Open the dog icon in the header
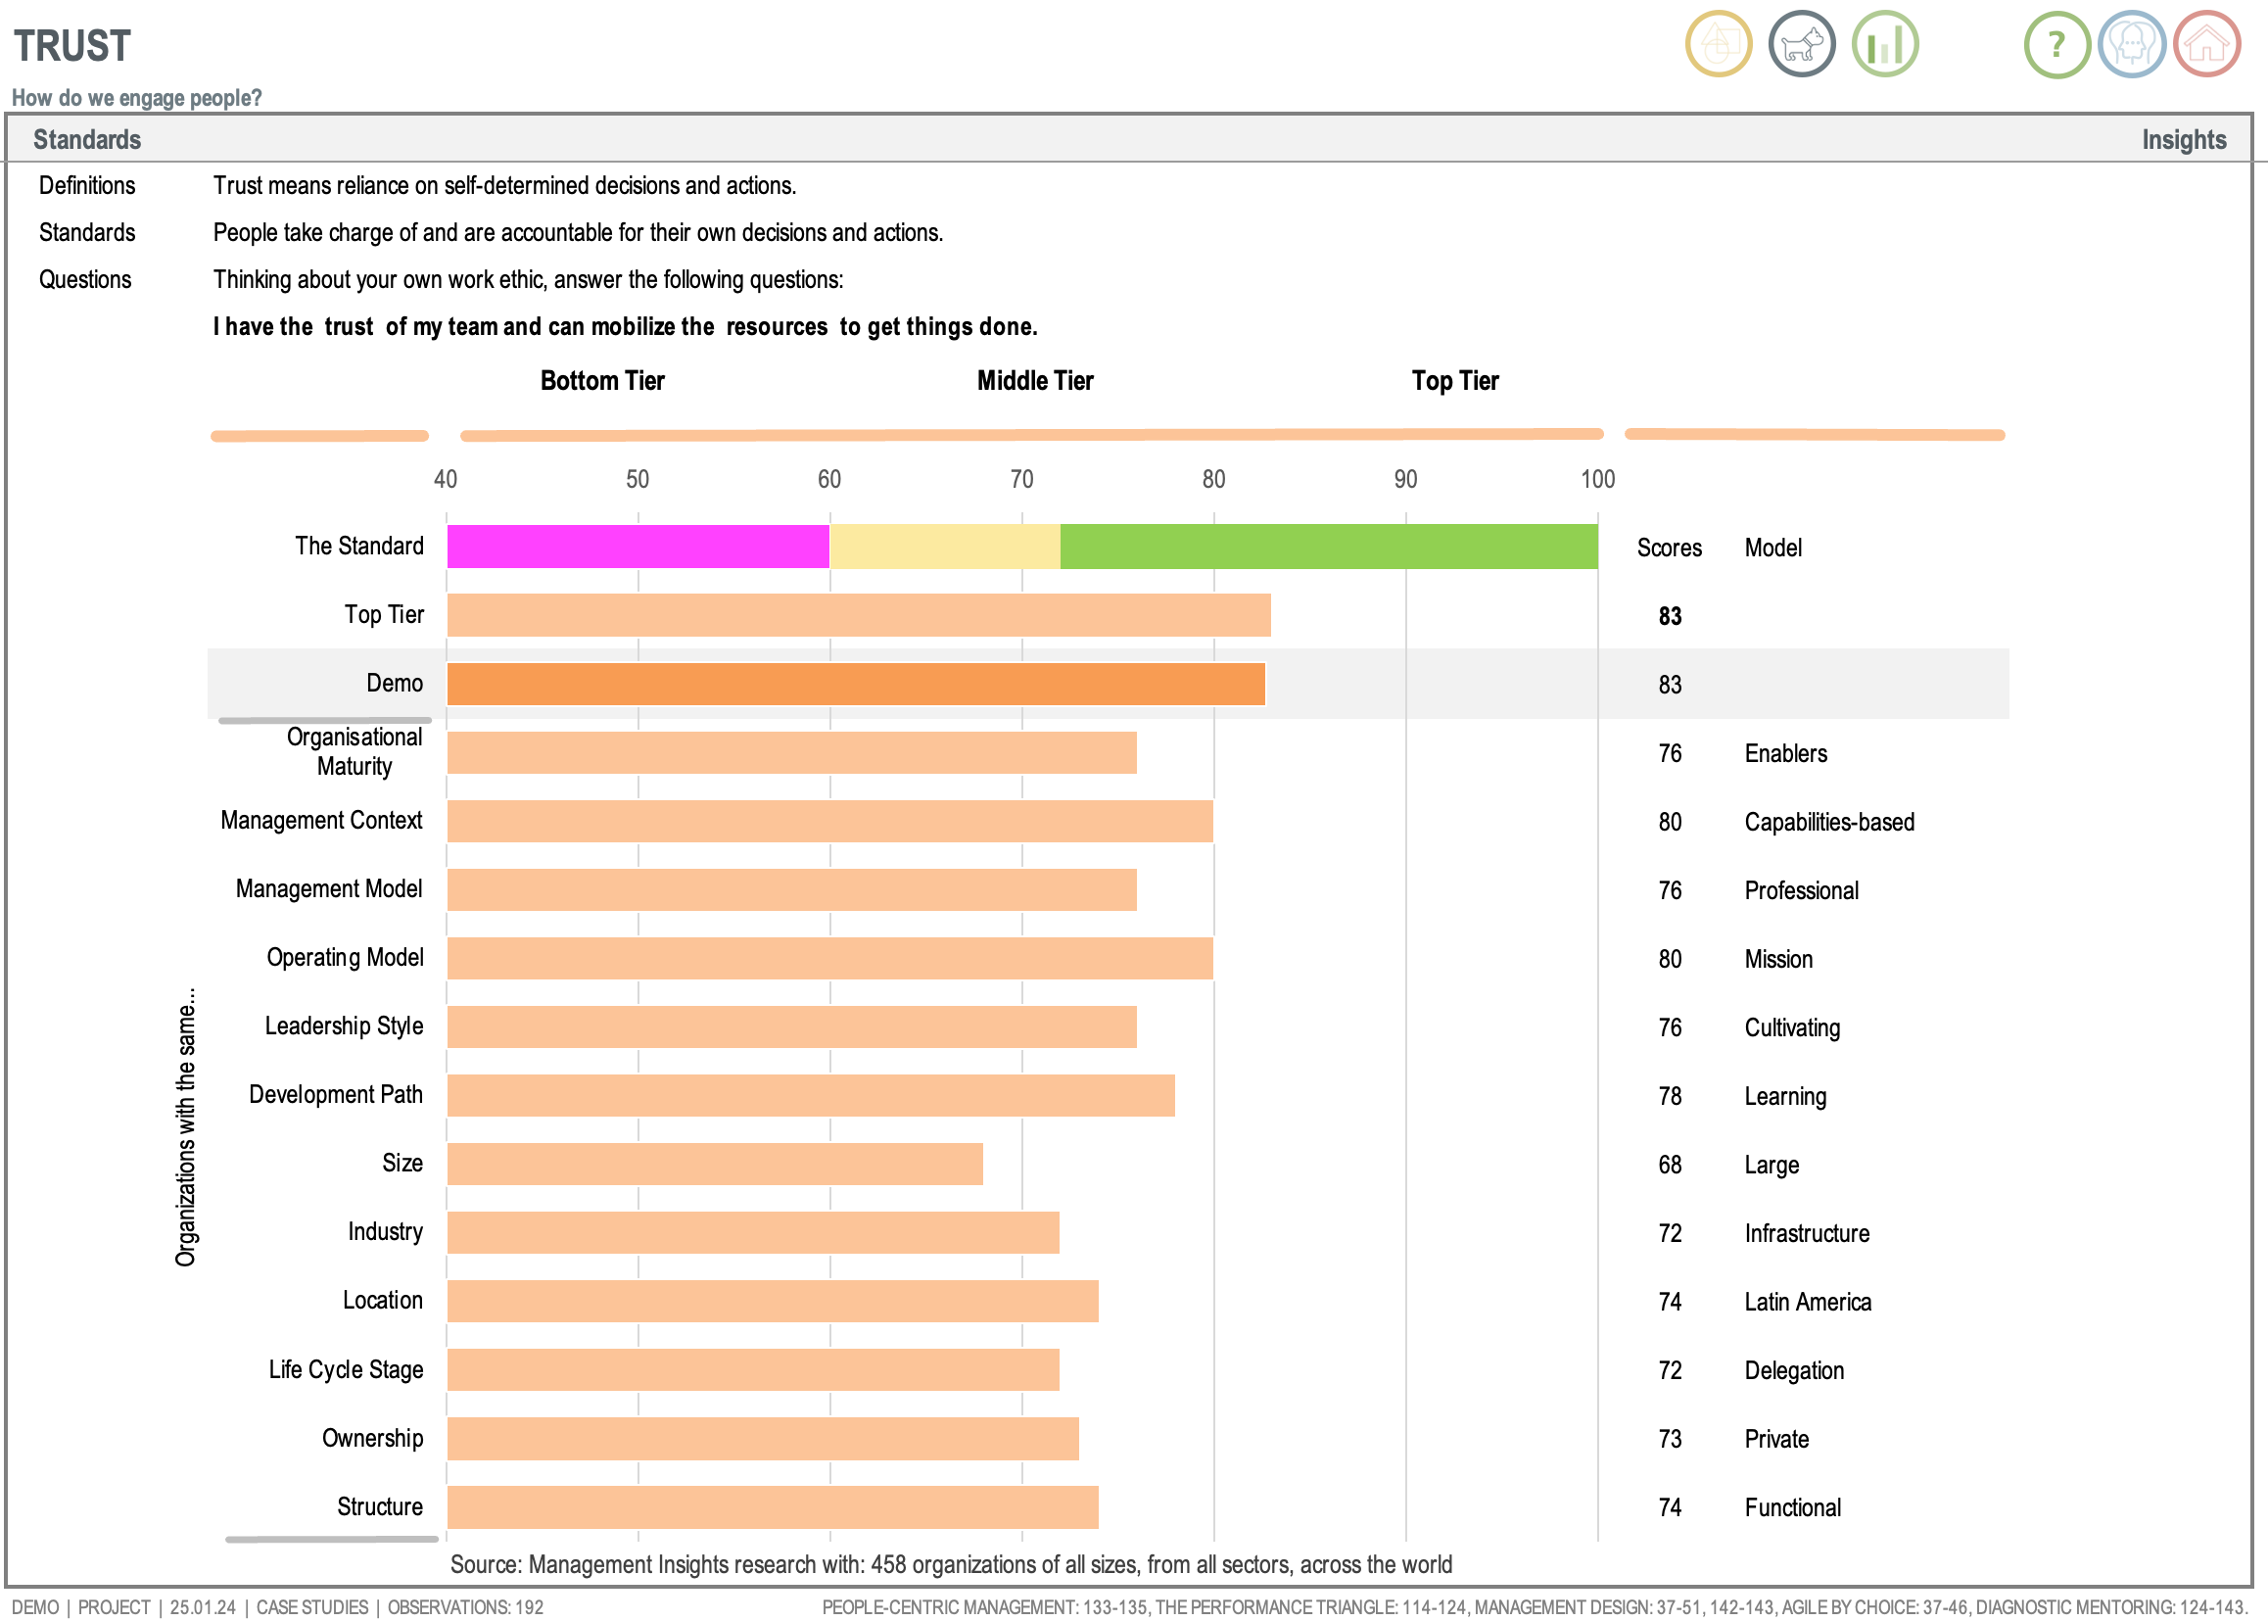This screenshot has height=1622, width=2268. [x=1801, y=45]
